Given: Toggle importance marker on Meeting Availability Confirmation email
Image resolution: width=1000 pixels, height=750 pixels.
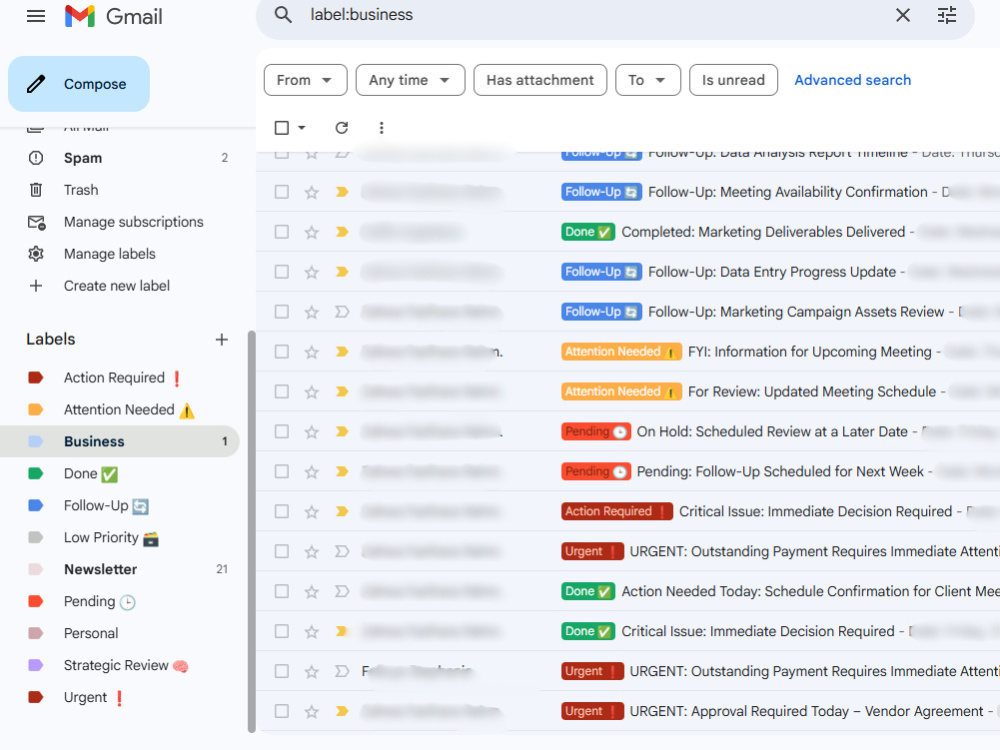Looking at the screenshot, I should pos(342,192).
